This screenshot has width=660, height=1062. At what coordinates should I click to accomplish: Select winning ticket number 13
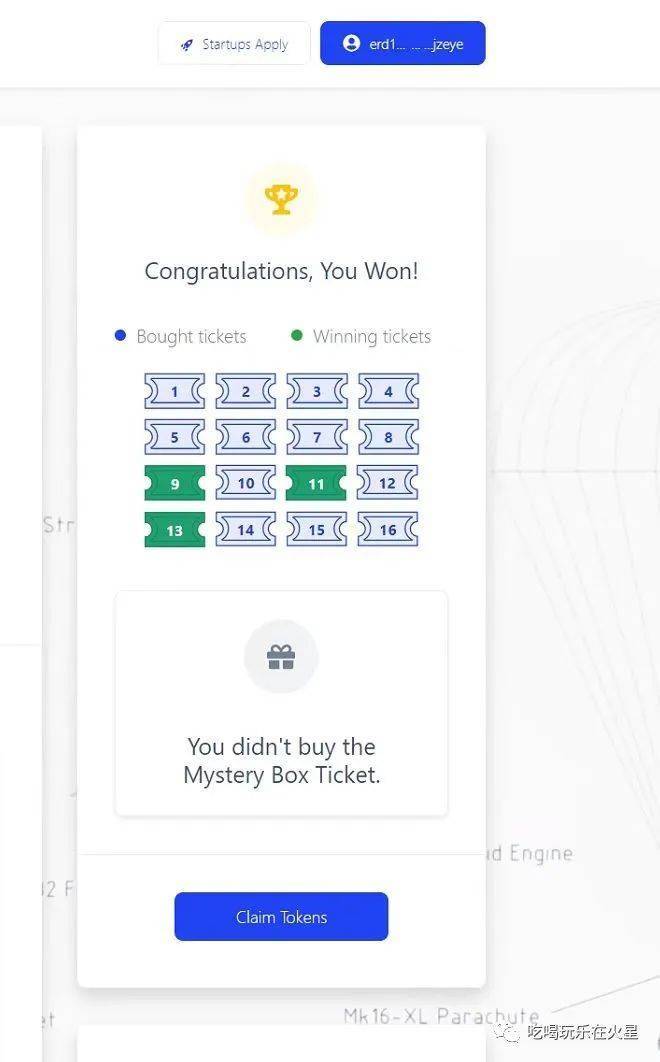(175, 530)
